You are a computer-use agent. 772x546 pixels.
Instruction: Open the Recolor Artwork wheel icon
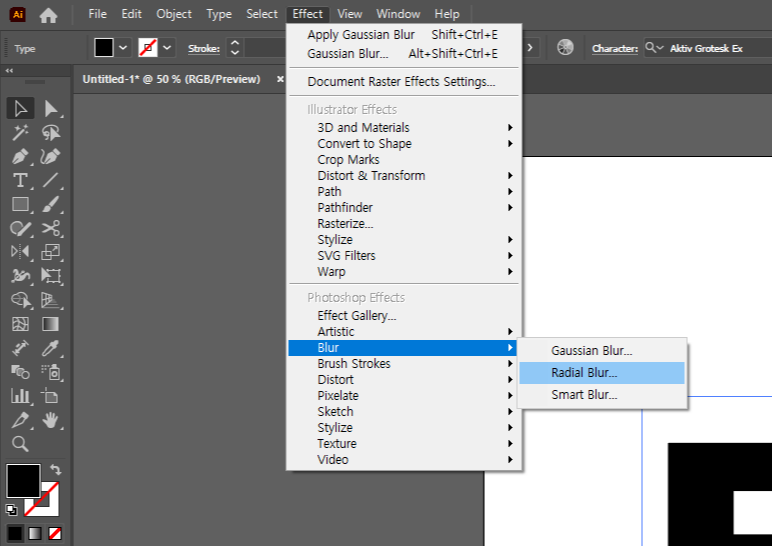[x=565, y=48]
